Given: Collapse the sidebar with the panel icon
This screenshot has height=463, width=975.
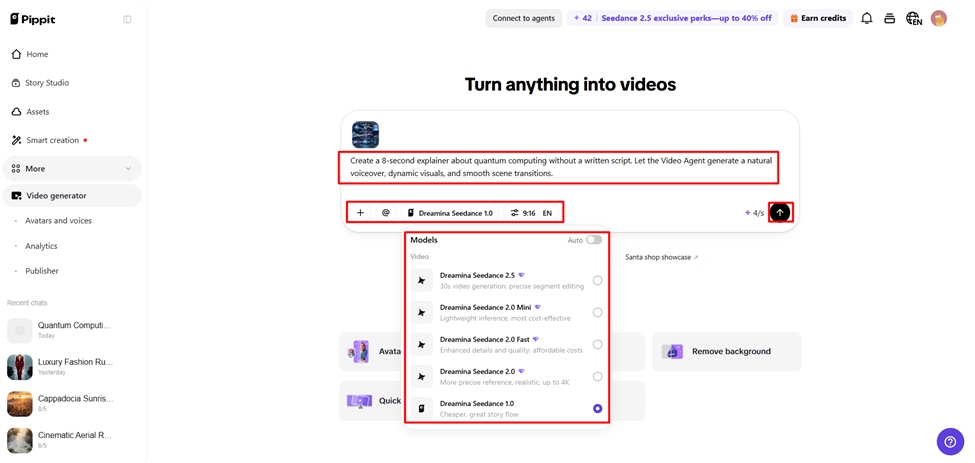Looking at the screenshot, I should point(127,19).
